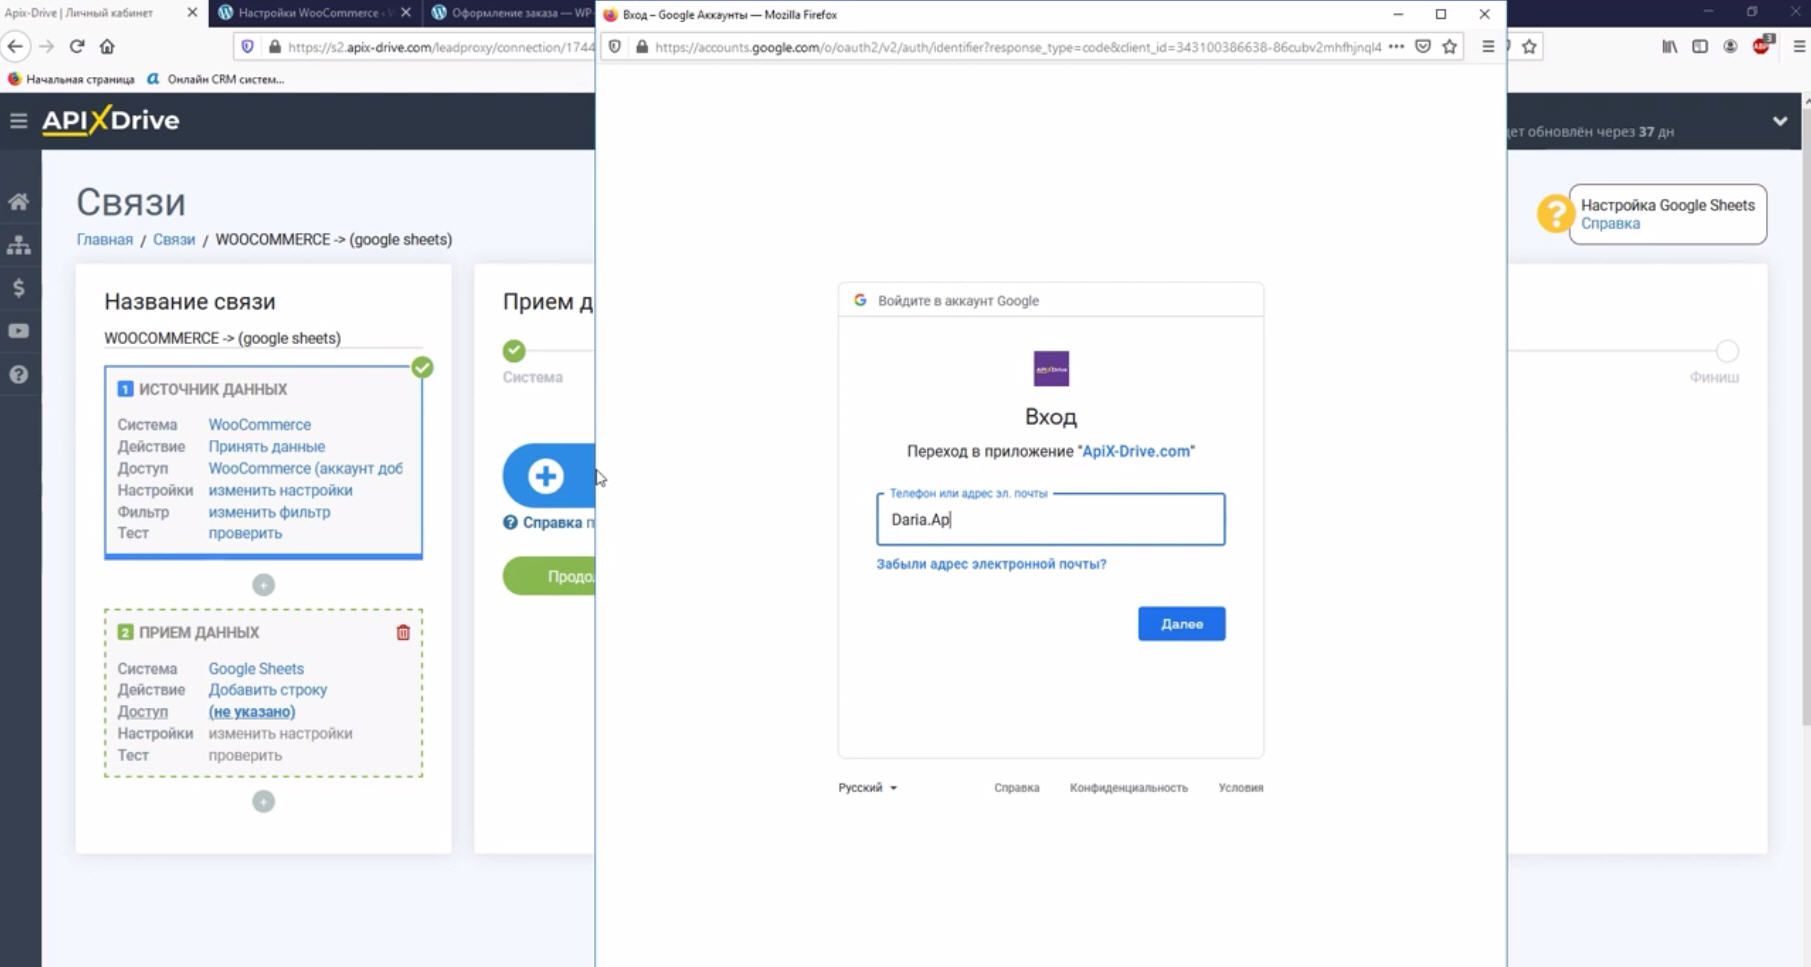Open page actions ellipsis in popup address bar
The width and height of the screenshot is (1811, 967).
1396,46
